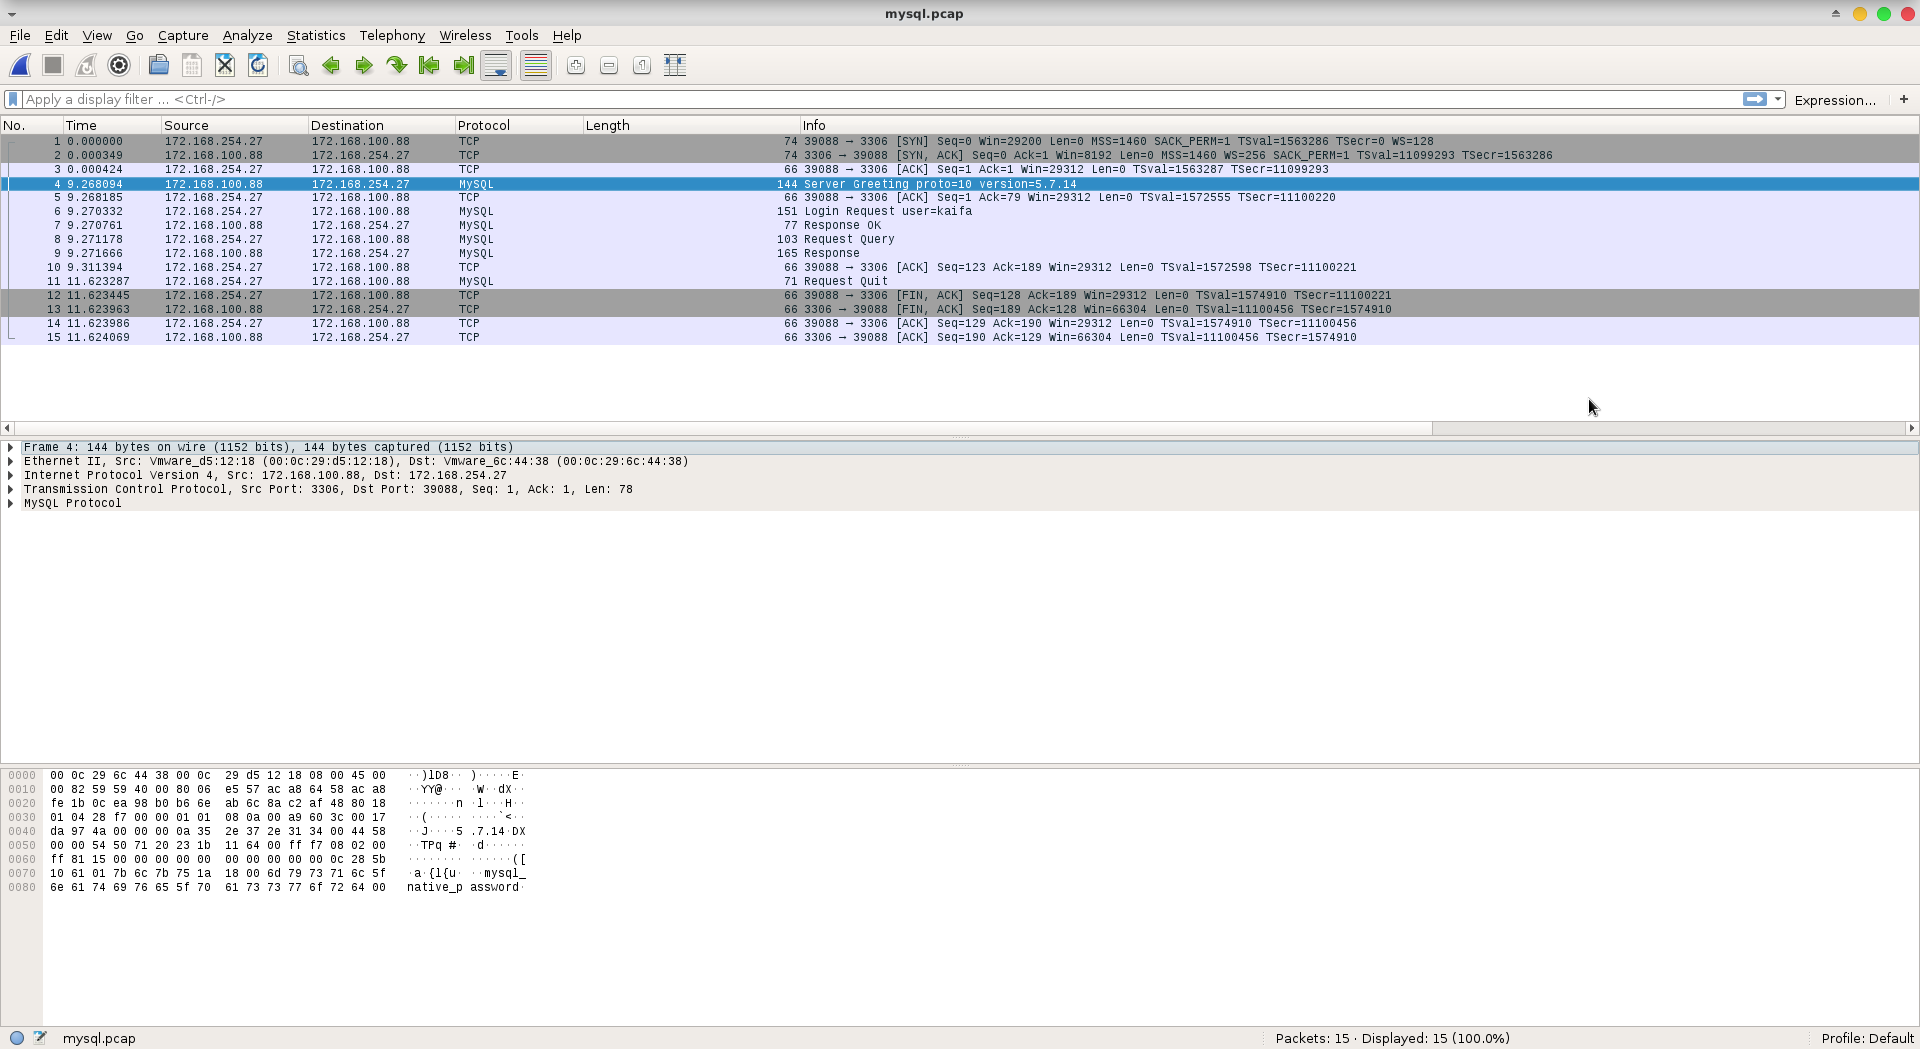Go forward in packet history

(364, 66)
